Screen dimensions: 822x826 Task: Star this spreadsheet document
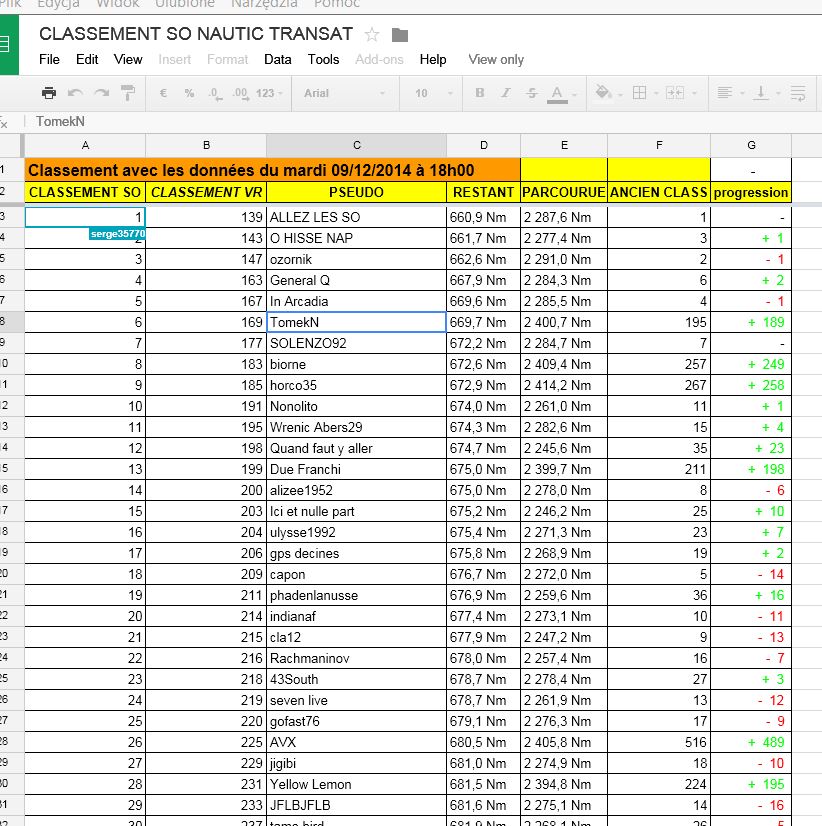(x=372, y=35)
